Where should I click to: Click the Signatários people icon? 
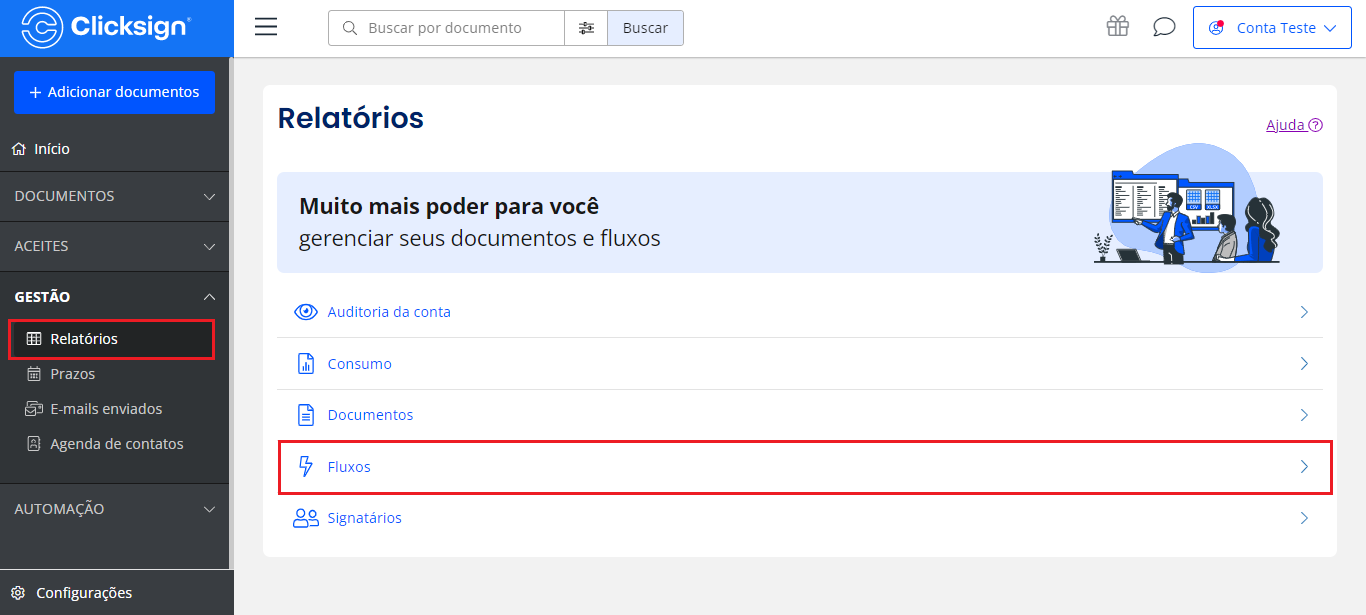pos(305,518)
